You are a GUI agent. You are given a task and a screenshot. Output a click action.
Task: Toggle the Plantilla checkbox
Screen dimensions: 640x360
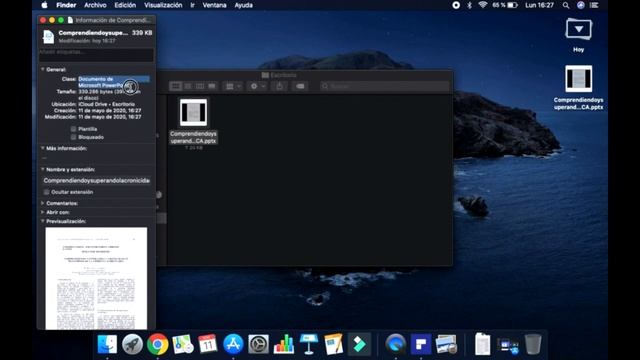(73, 129)
